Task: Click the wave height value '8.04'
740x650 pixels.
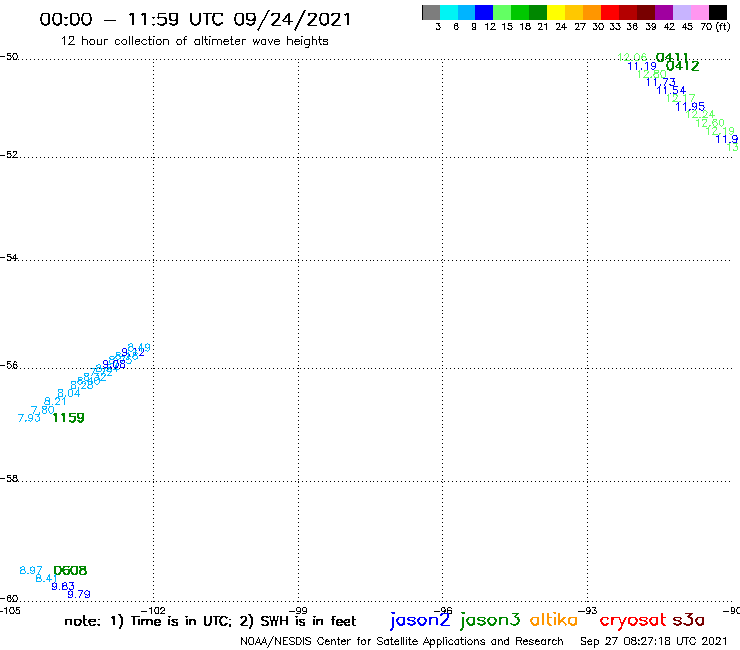Action: (69, 393)
